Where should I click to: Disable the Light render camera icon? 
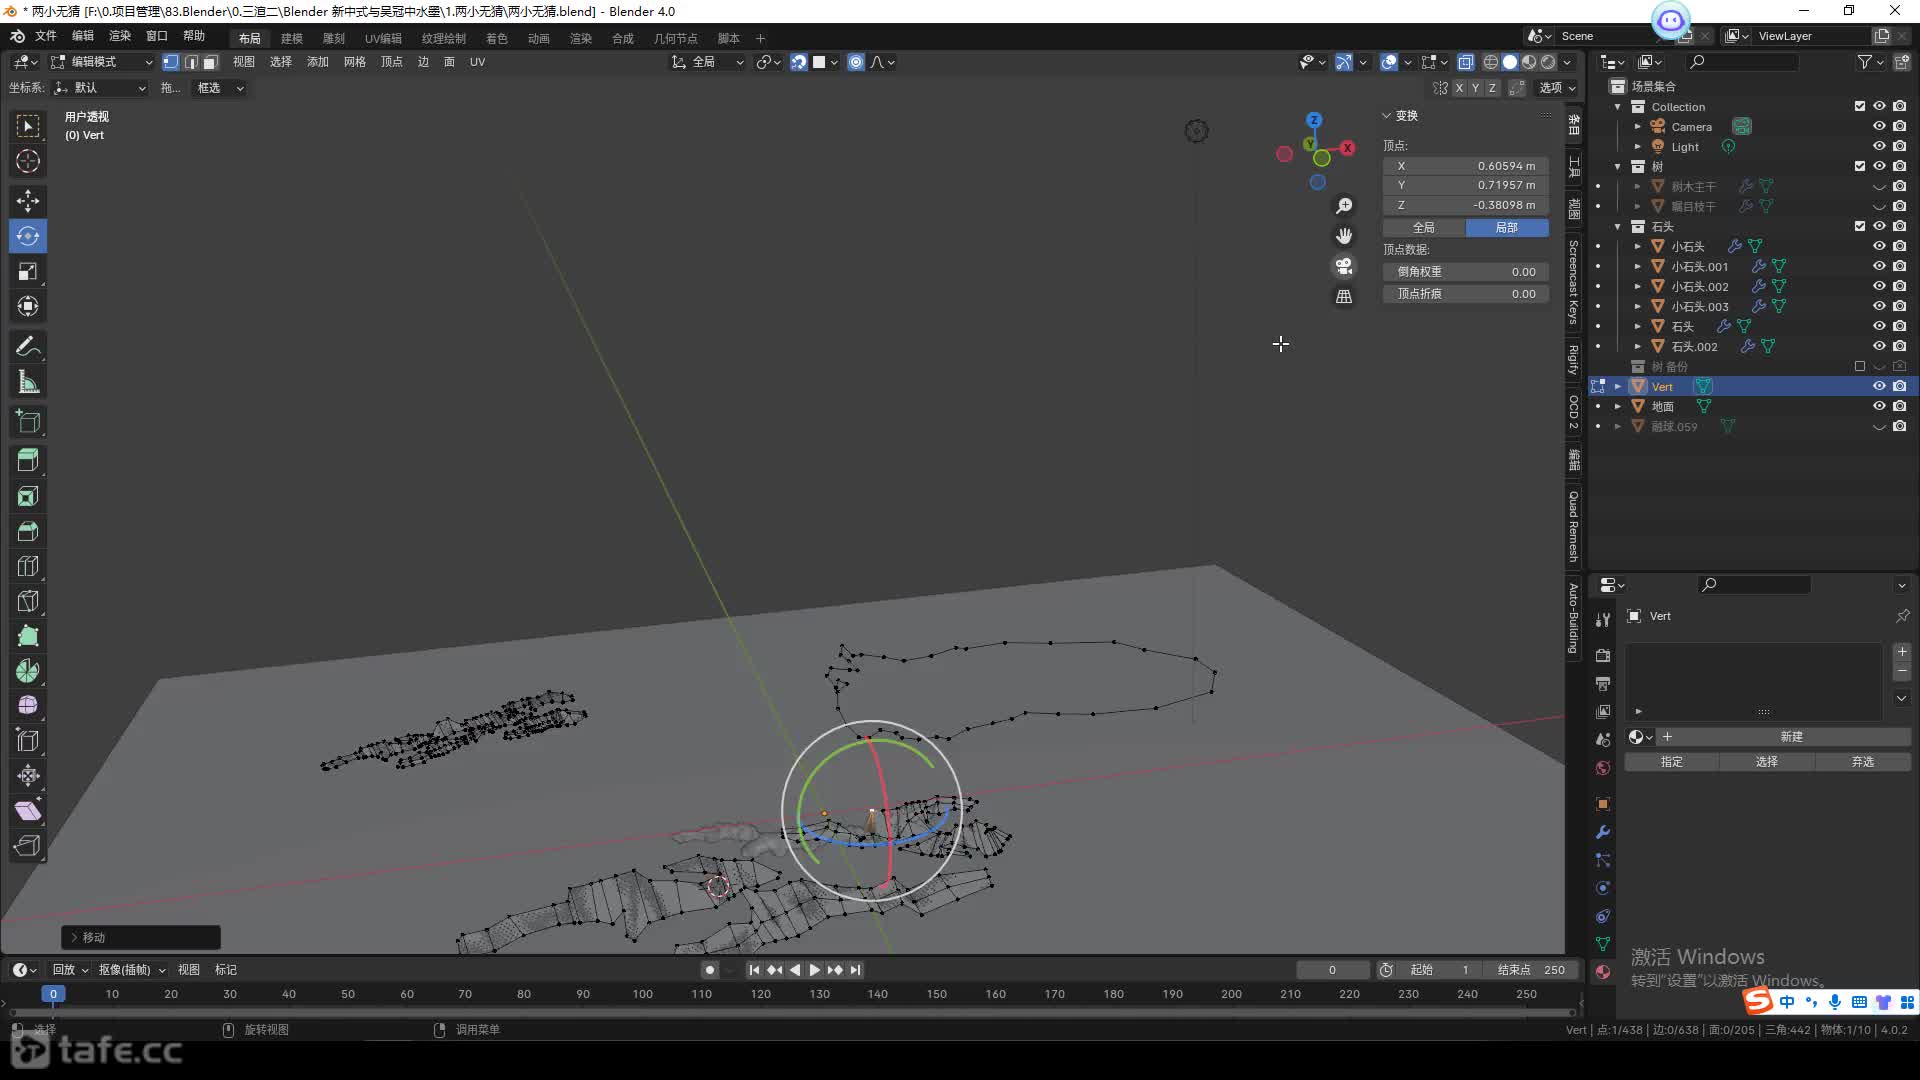point(1899,146)
